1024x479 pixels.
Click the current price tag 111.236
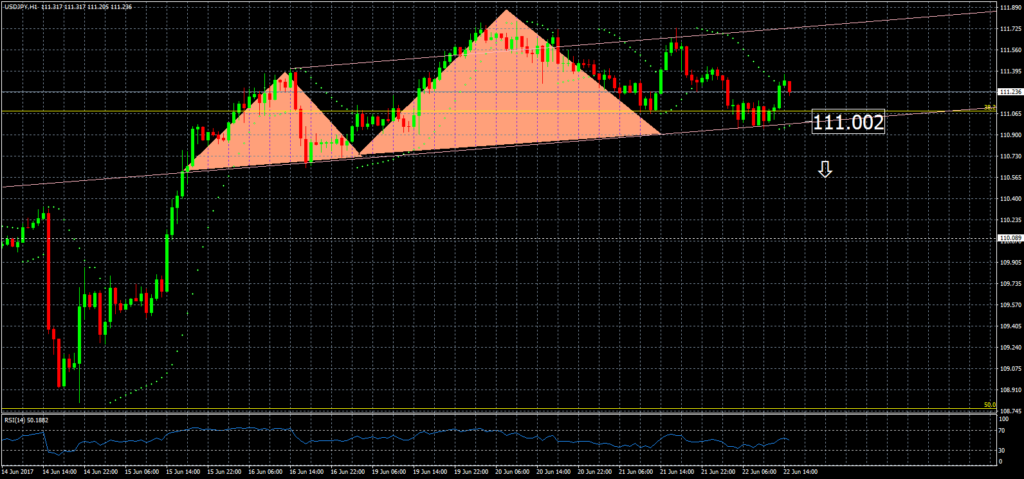click(x=1009, y=92)
